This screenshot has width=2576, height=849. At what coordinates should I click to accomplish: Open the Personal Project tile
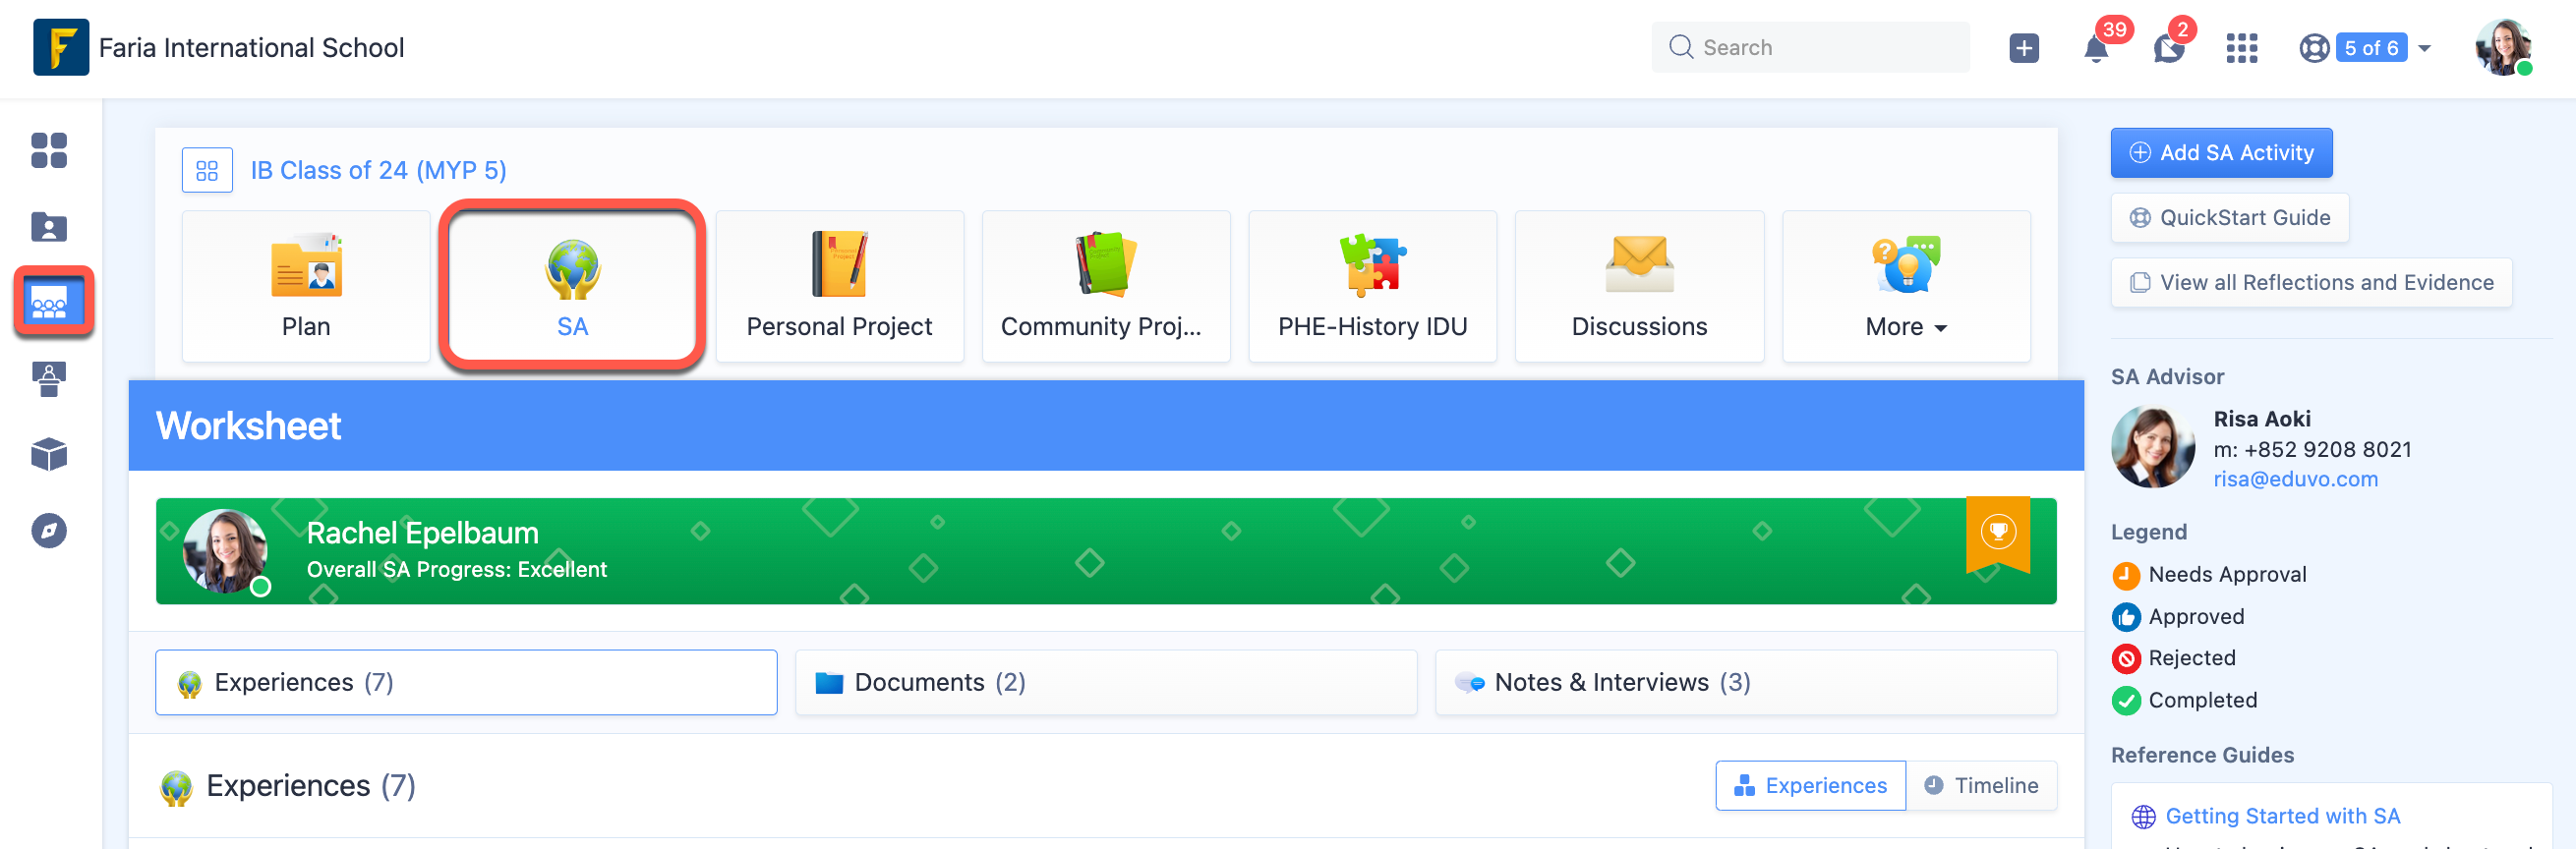pyautogui.click(x=839, y=286)
